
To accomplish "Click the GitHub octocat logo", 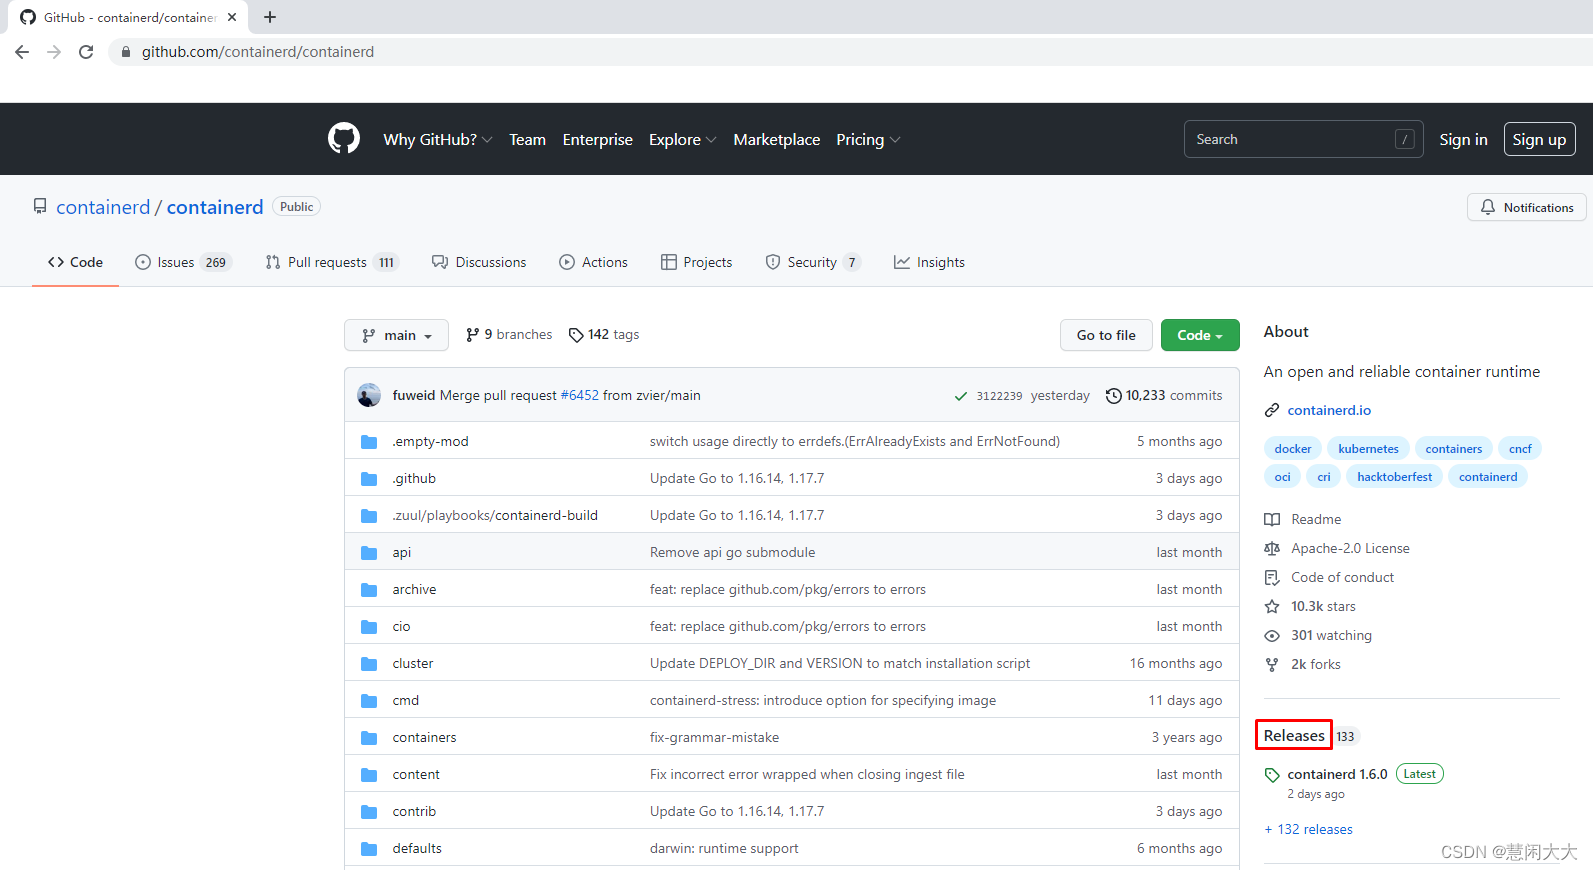I will coord(344,139).
